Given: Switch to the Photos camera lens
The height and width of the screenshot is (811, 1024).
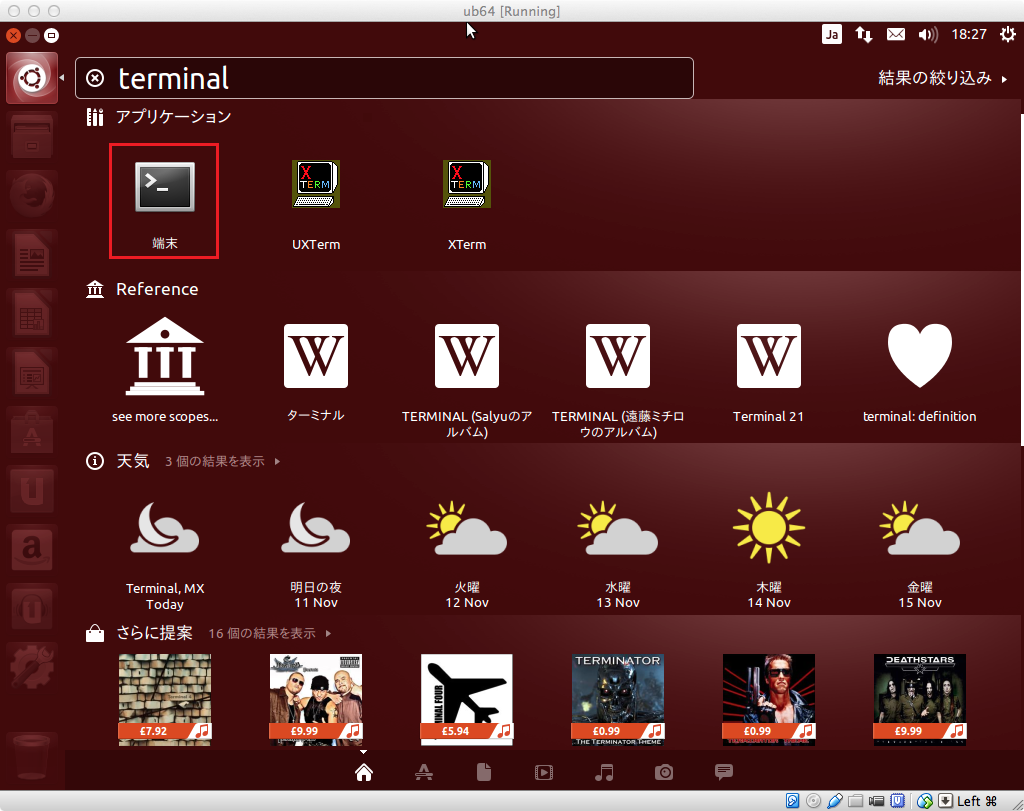Looking at the screenshot, I should pos(664,772).
